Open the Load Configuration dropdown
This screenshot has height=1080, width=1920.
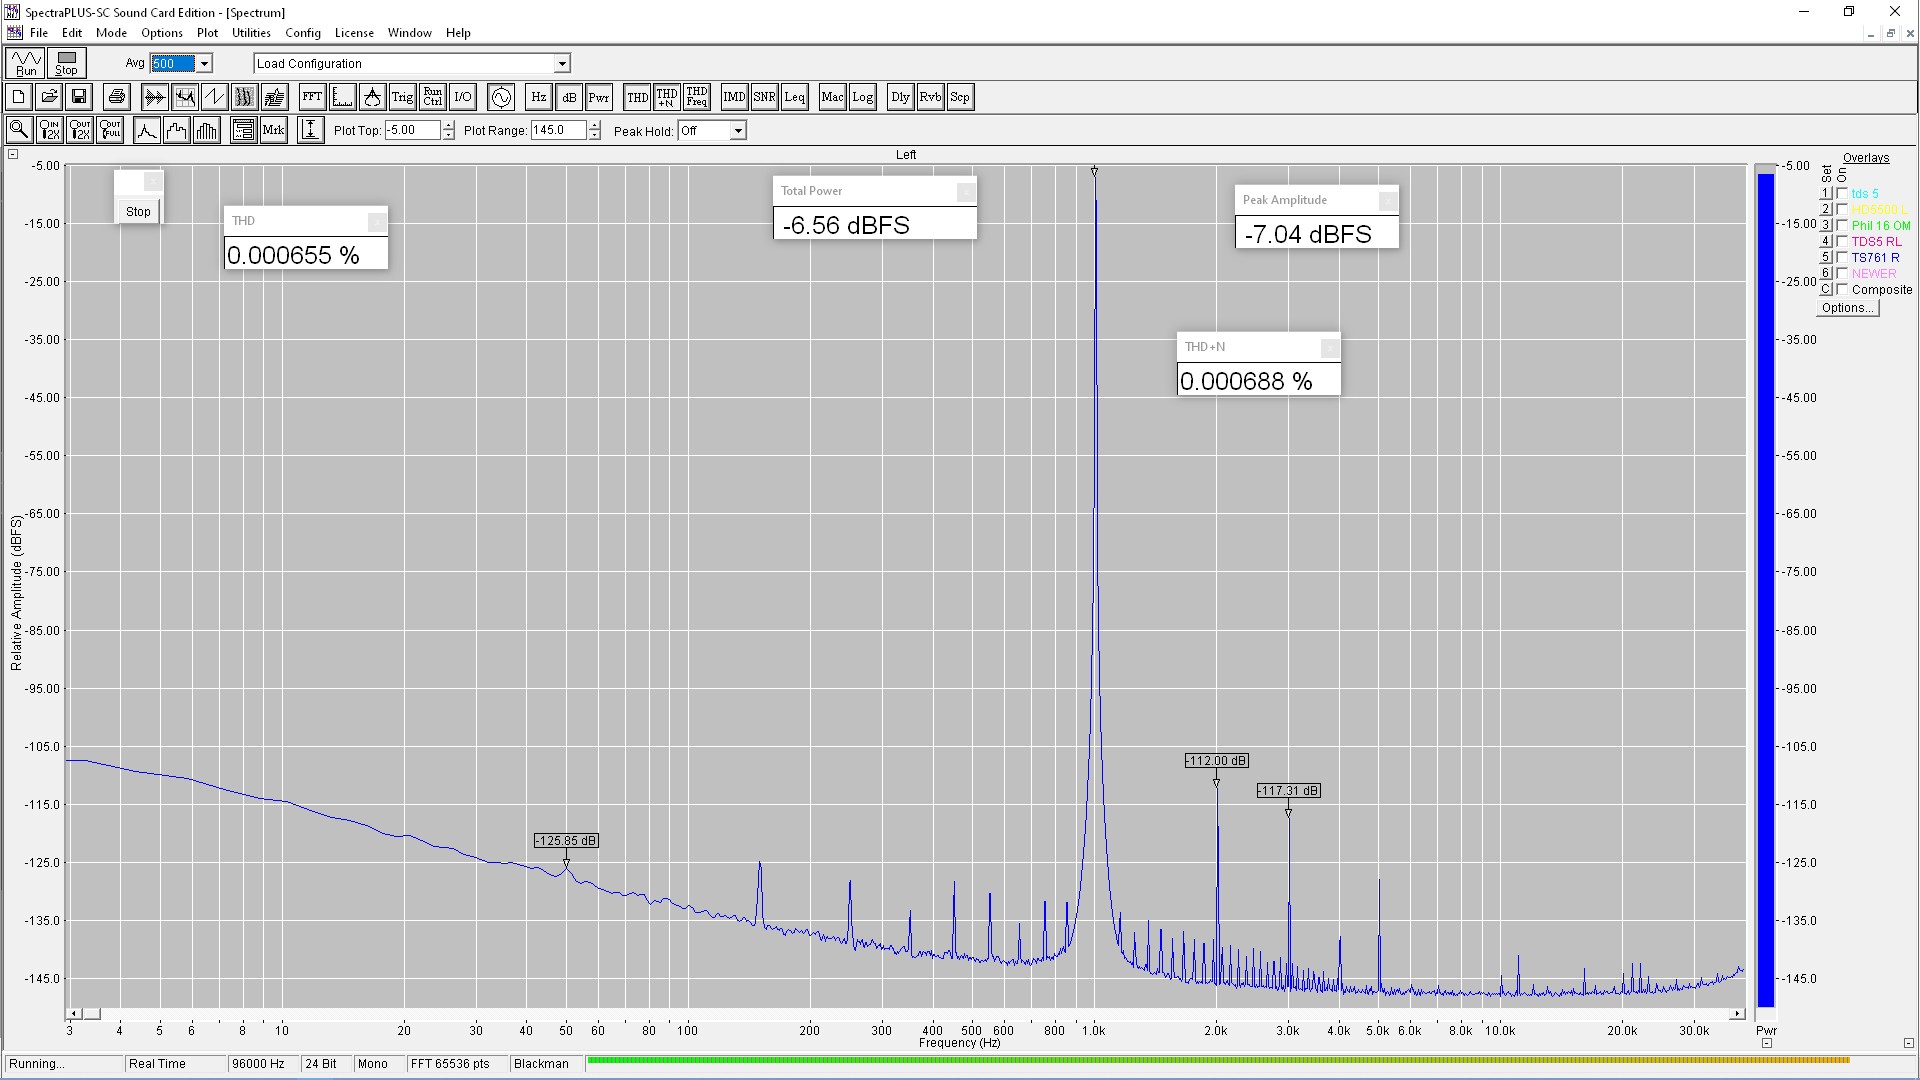click(x=562, y=64)
